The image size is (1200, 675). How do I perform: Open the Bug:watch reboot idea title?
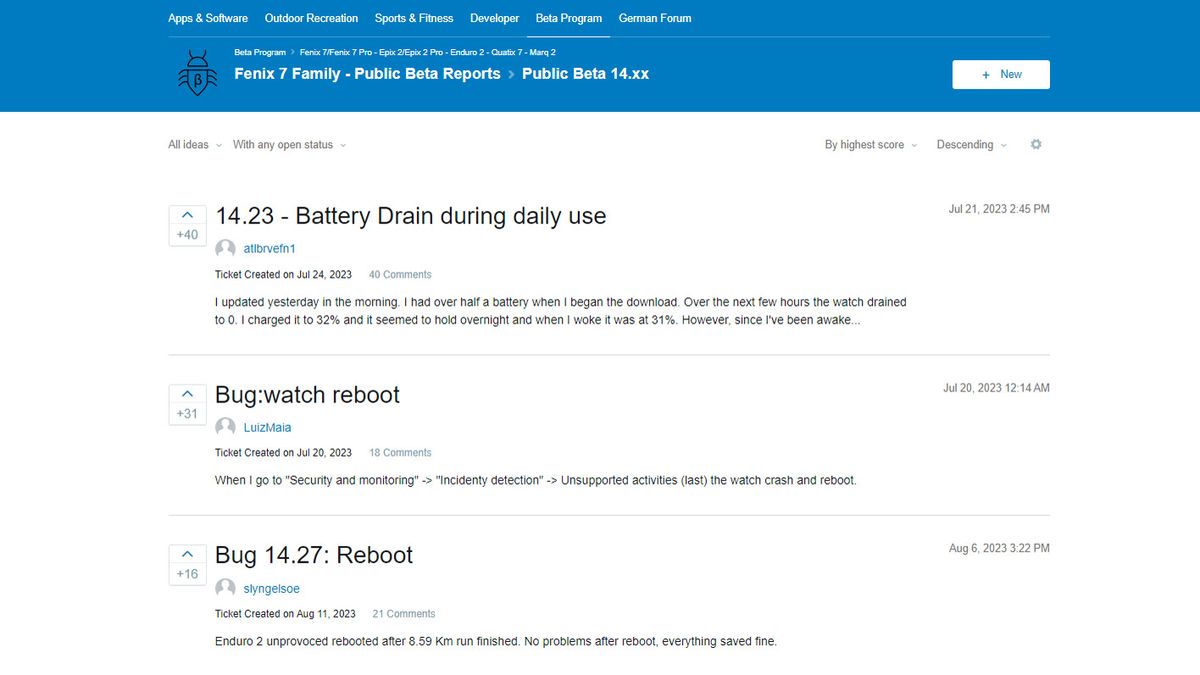pyautogui.click(x=307, y=395)
